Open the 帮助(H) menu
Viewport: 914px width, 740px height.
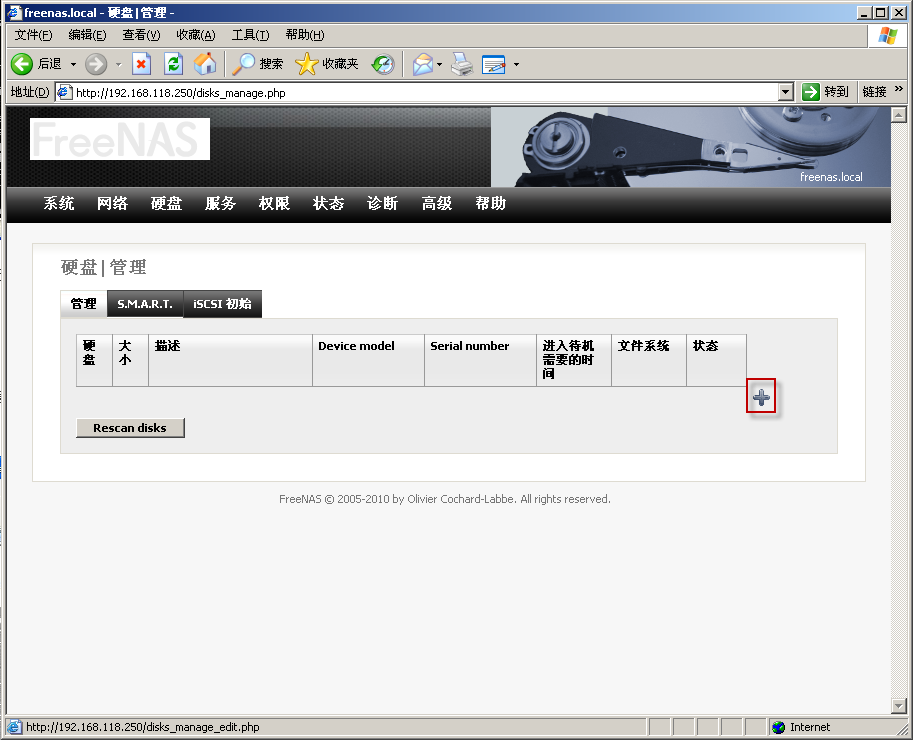click(x=305, y=35)
